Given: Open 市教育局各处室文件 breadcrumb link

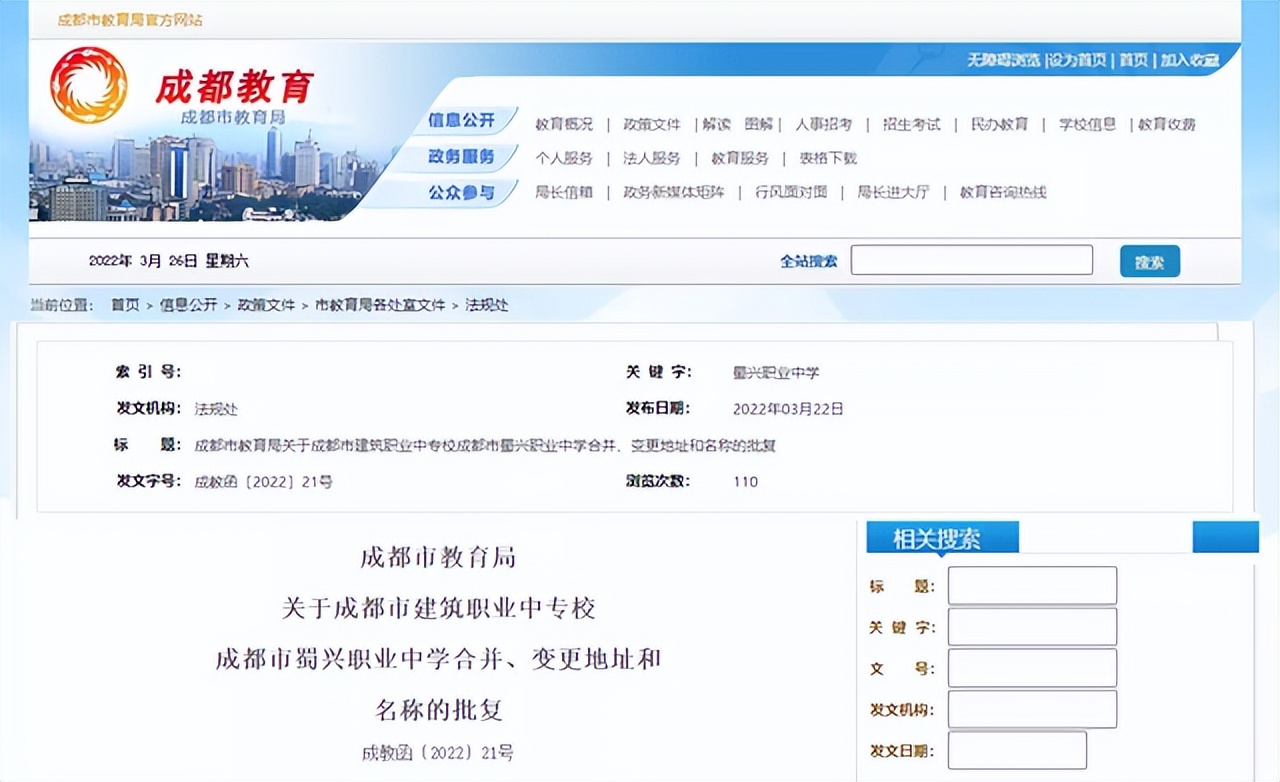Looking at the screenshot, I should [x=380, y=305].
